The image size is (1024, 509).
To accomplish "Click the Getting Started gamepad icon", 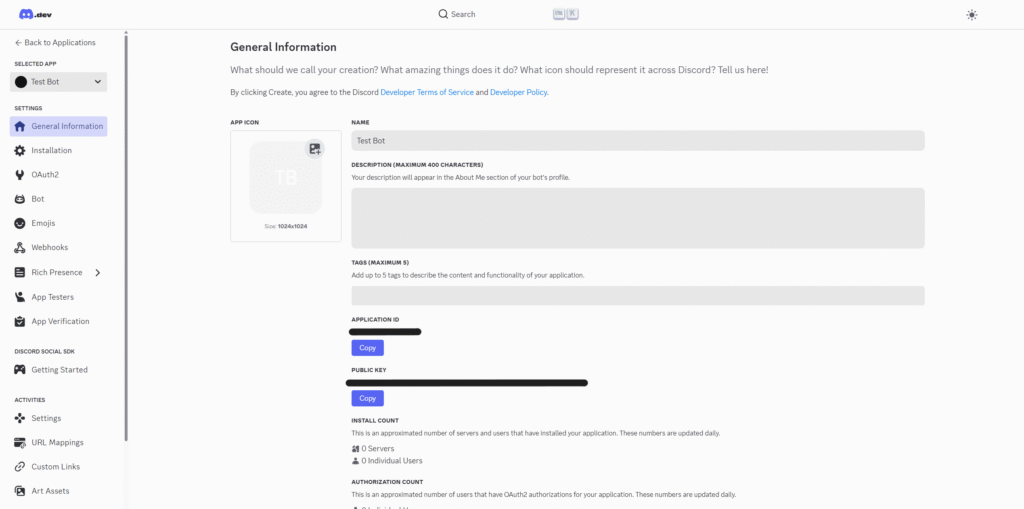I will coord(20,370).
